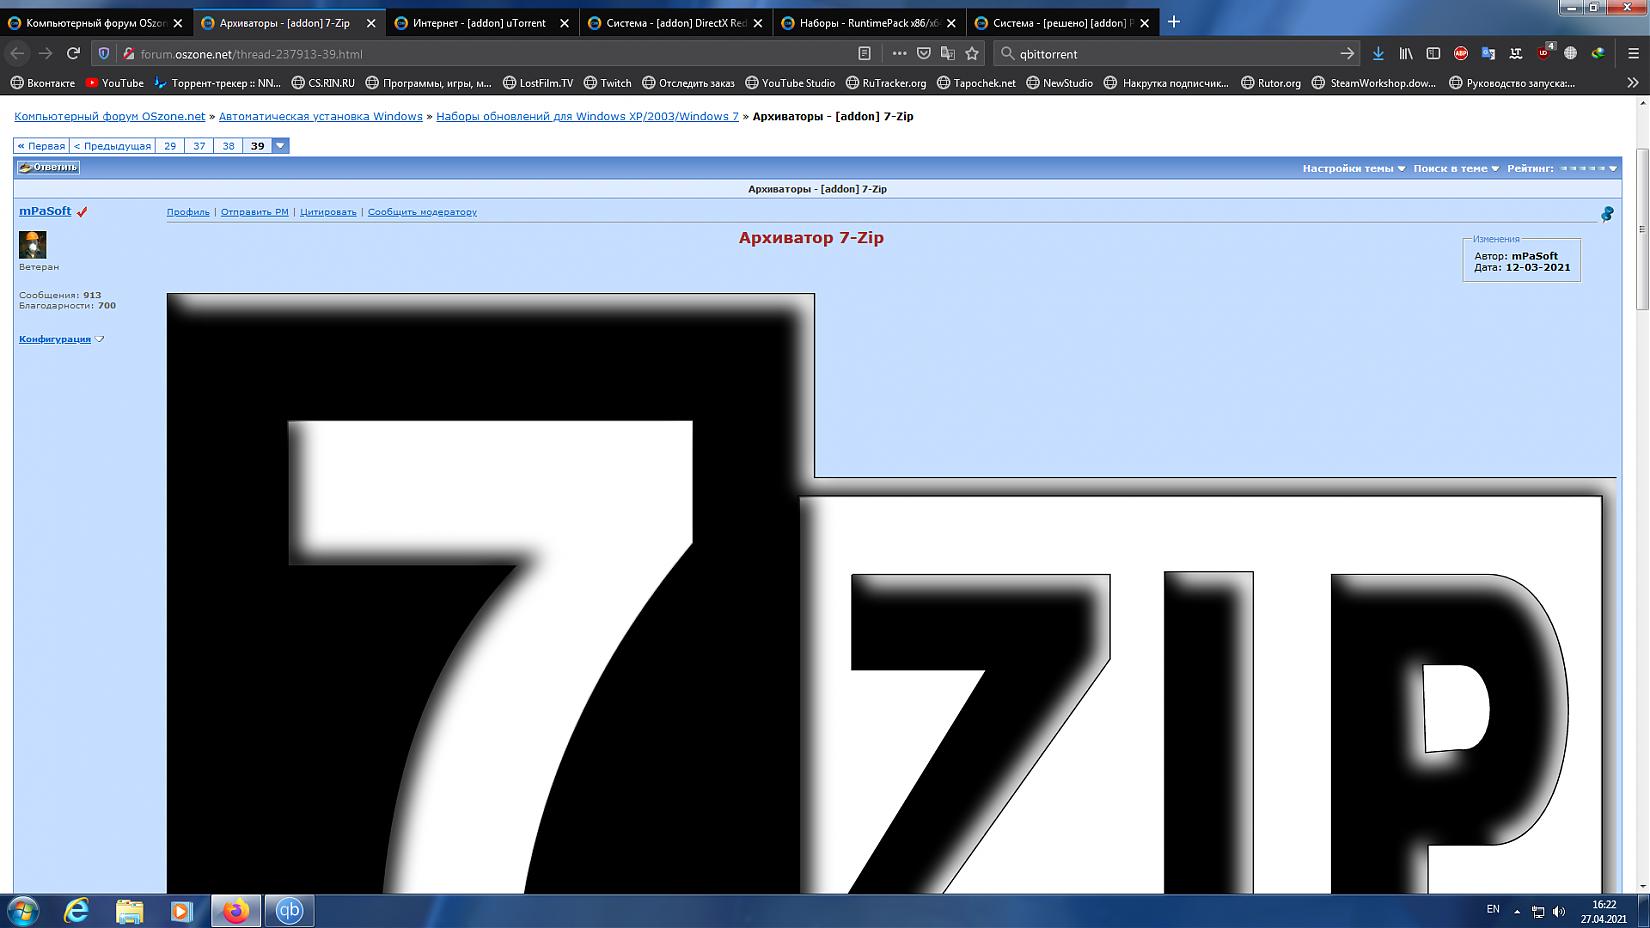1650x928 pixels.
Task: Expand the page jump dropdown arrow
Action: pos(281,146)
